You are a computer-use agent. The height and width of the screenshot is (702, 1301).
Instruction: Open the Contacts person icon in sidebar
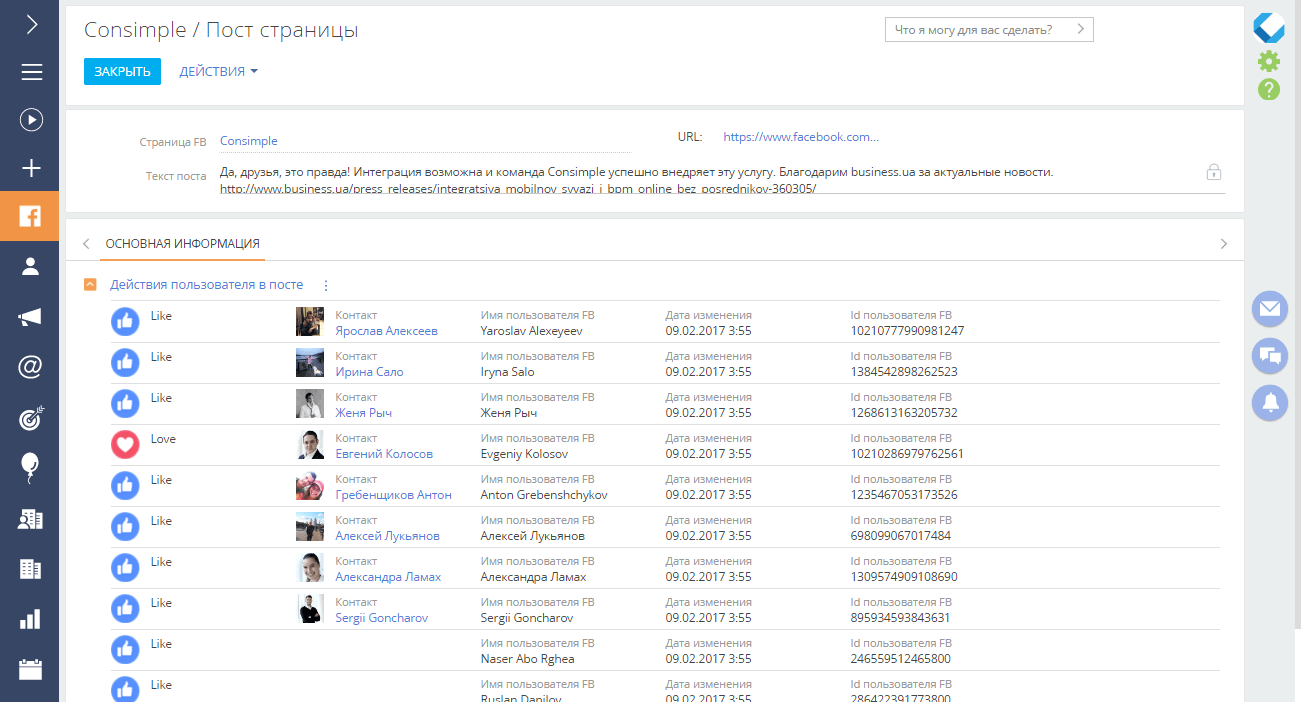[x=31, y=266]
